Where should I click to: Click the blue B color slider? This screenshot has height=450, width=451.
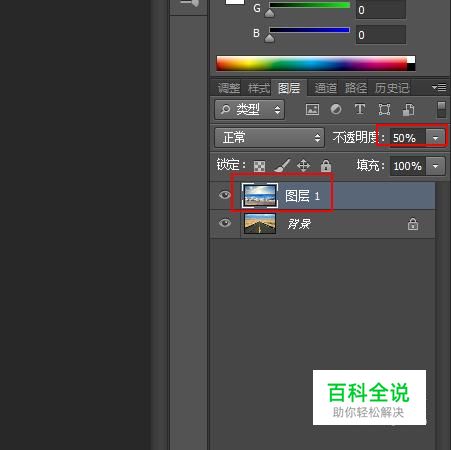(309, 30)
